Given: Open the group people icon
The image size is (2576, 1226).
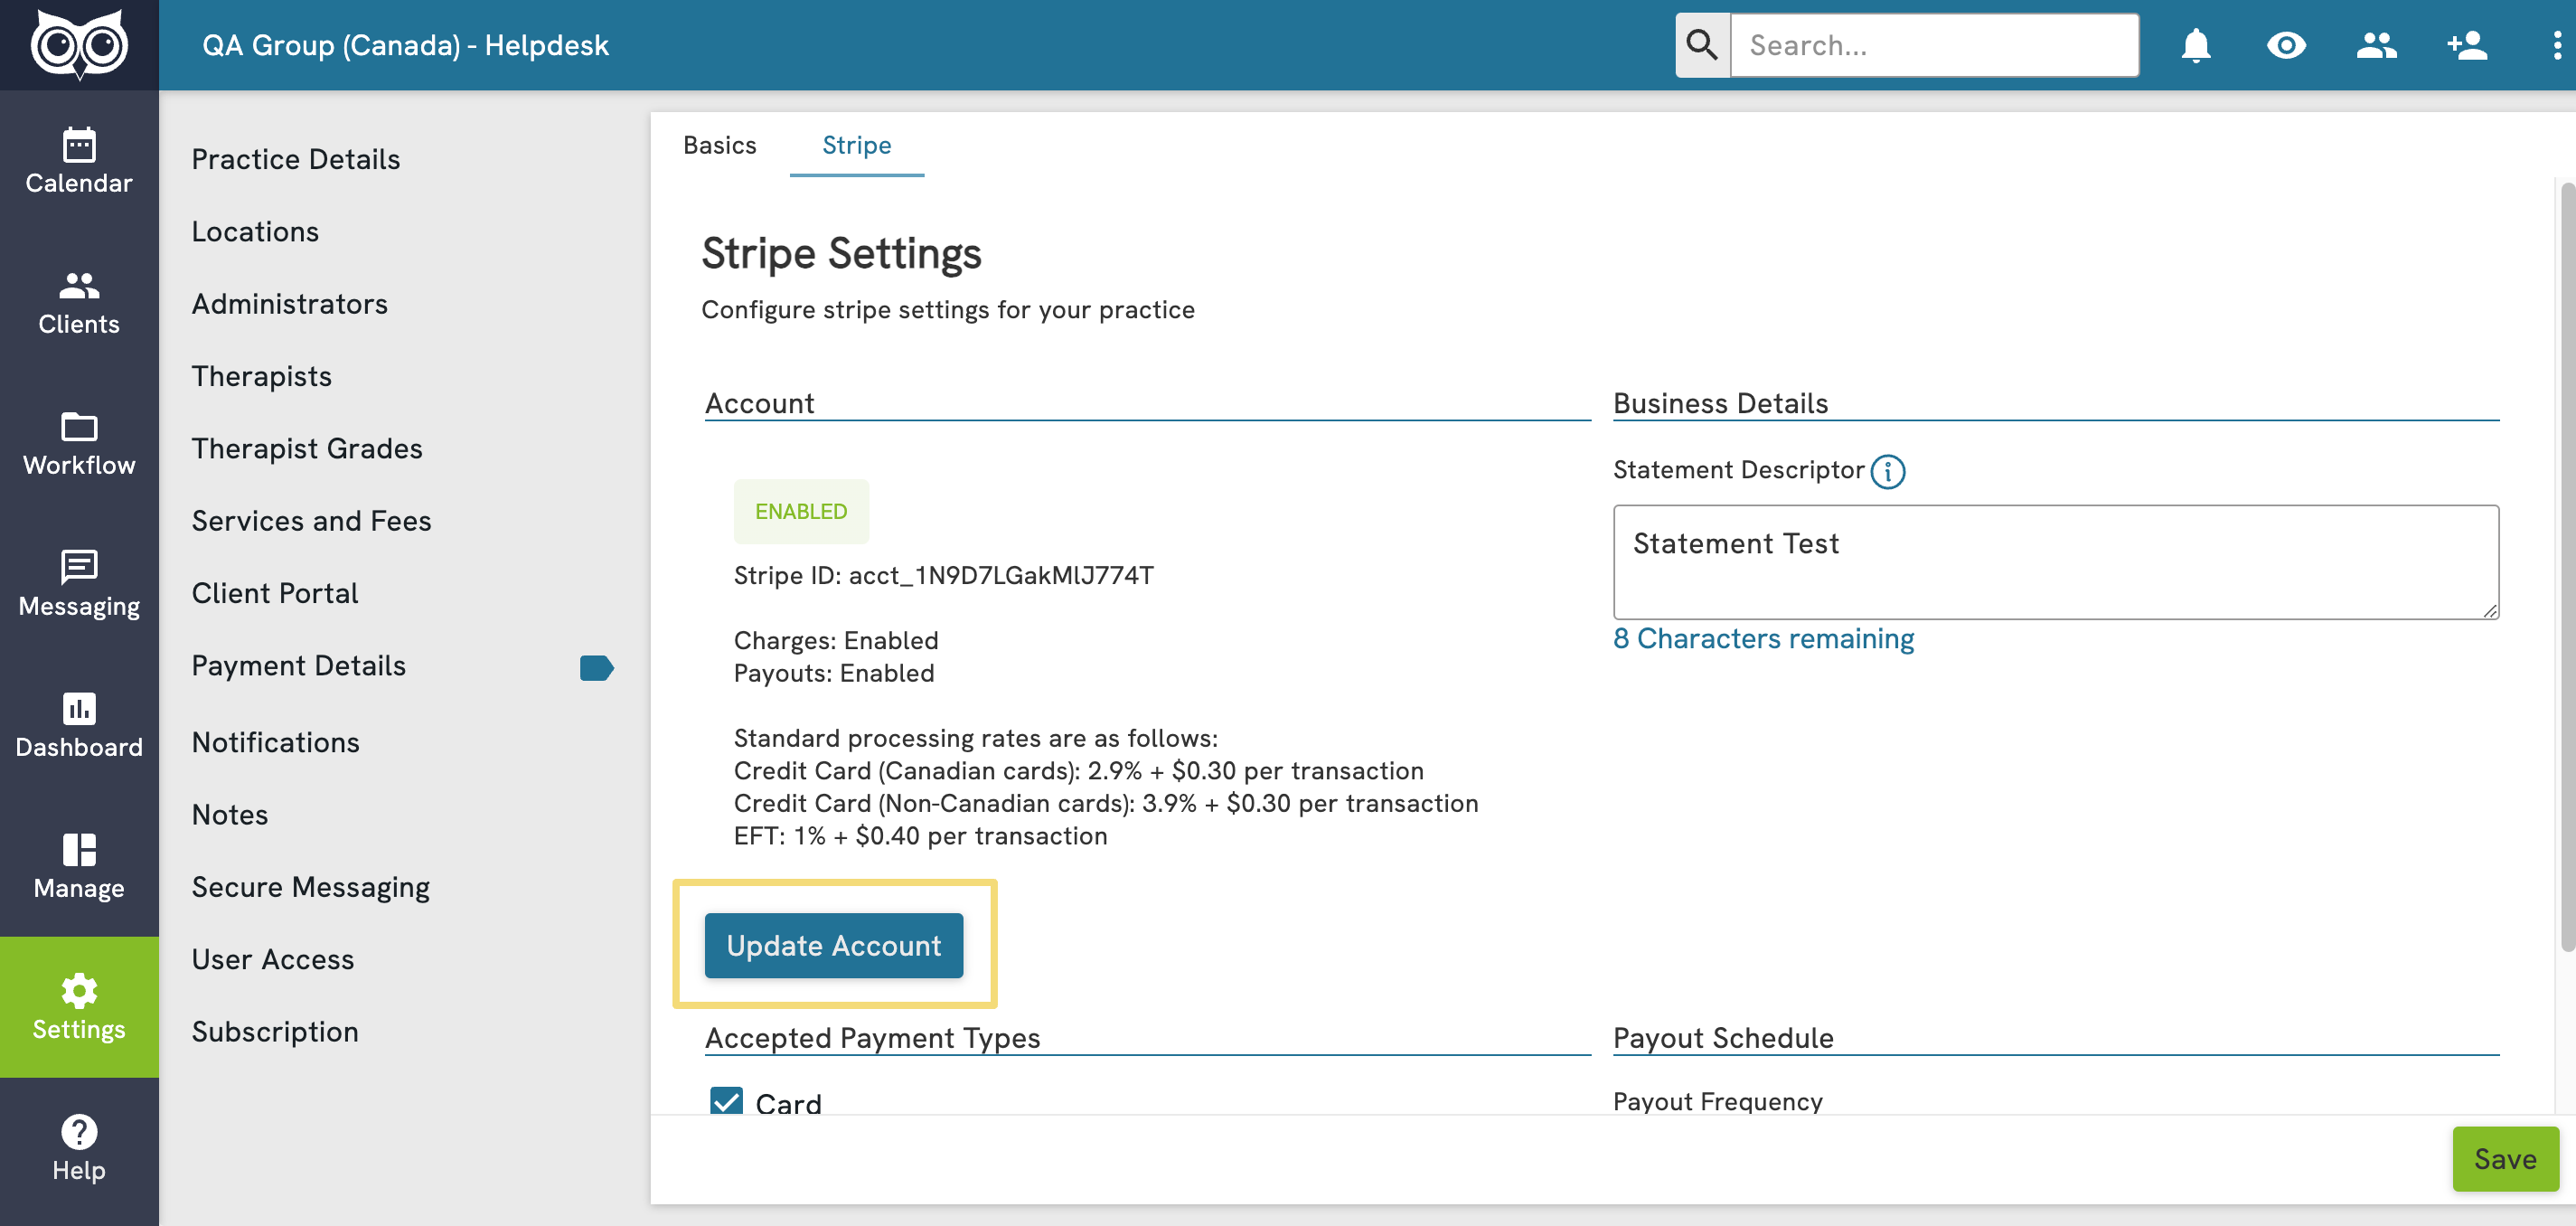Looking at the screenshot, I should pos(2376,45).
